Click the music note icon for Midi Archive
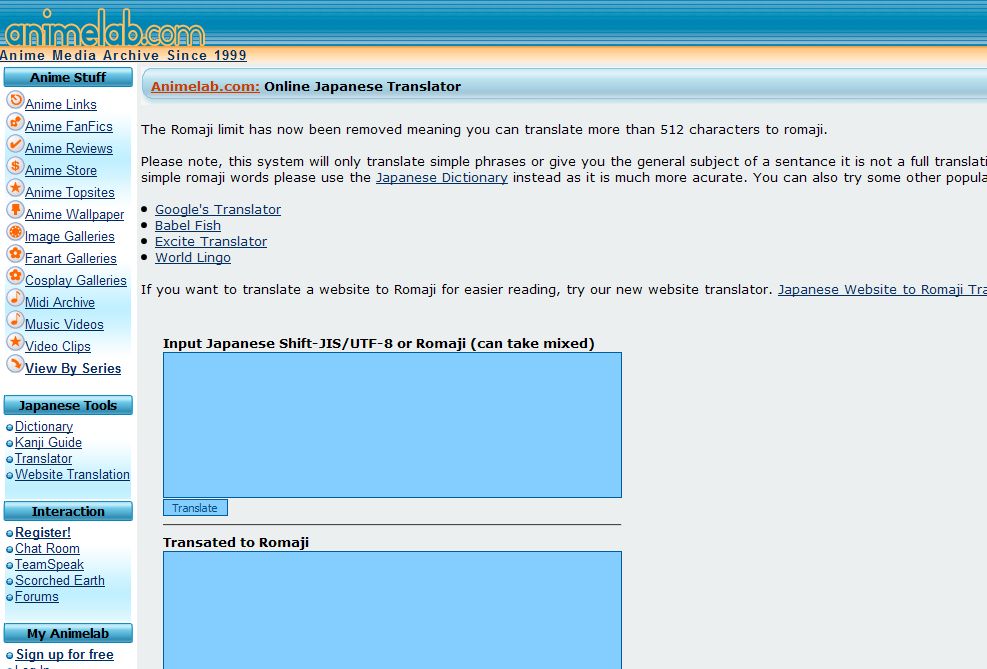987x669 pixels. click(x=15, y=298)
